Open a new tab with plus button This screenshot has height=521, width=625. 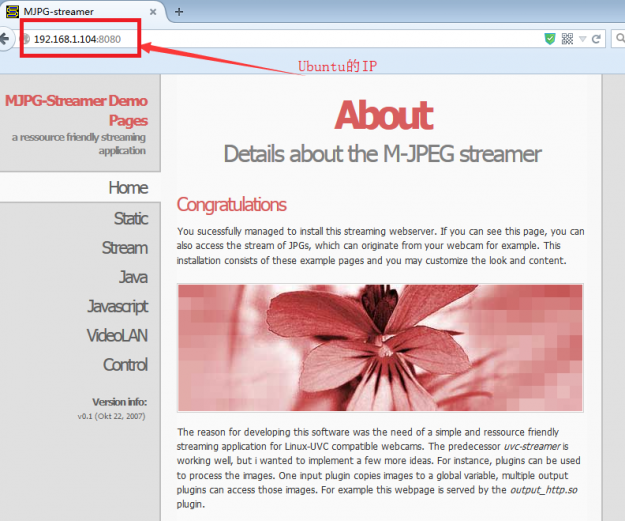pos(179,12)
